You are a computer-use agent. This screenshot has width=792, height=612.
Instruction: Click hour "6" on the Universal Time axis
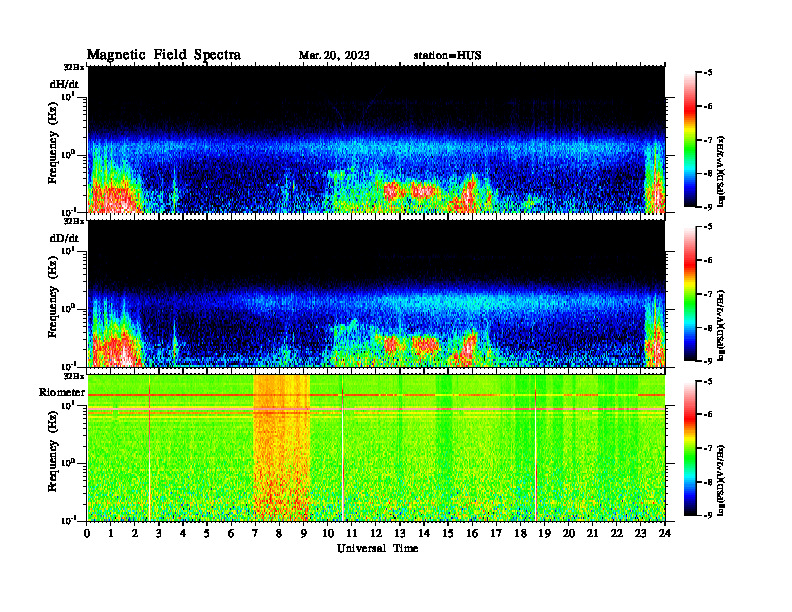pos(231,533)
